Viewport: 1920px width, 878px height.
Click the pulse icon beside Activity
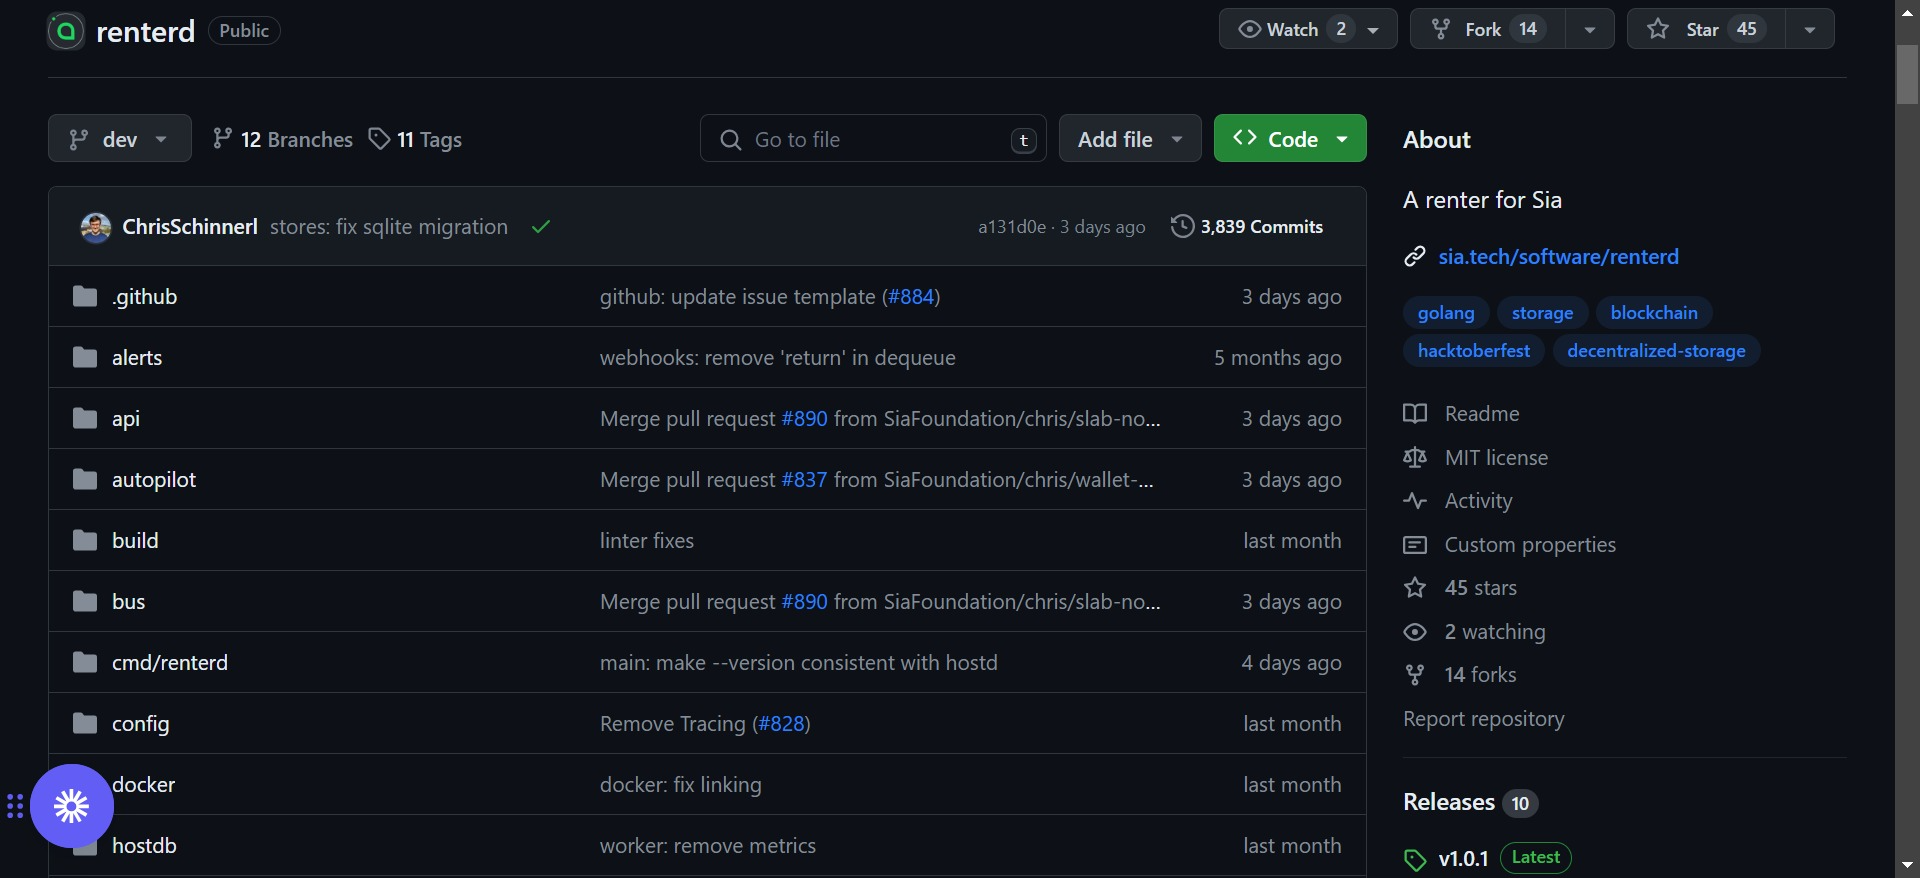click(x=1415, y=501)
